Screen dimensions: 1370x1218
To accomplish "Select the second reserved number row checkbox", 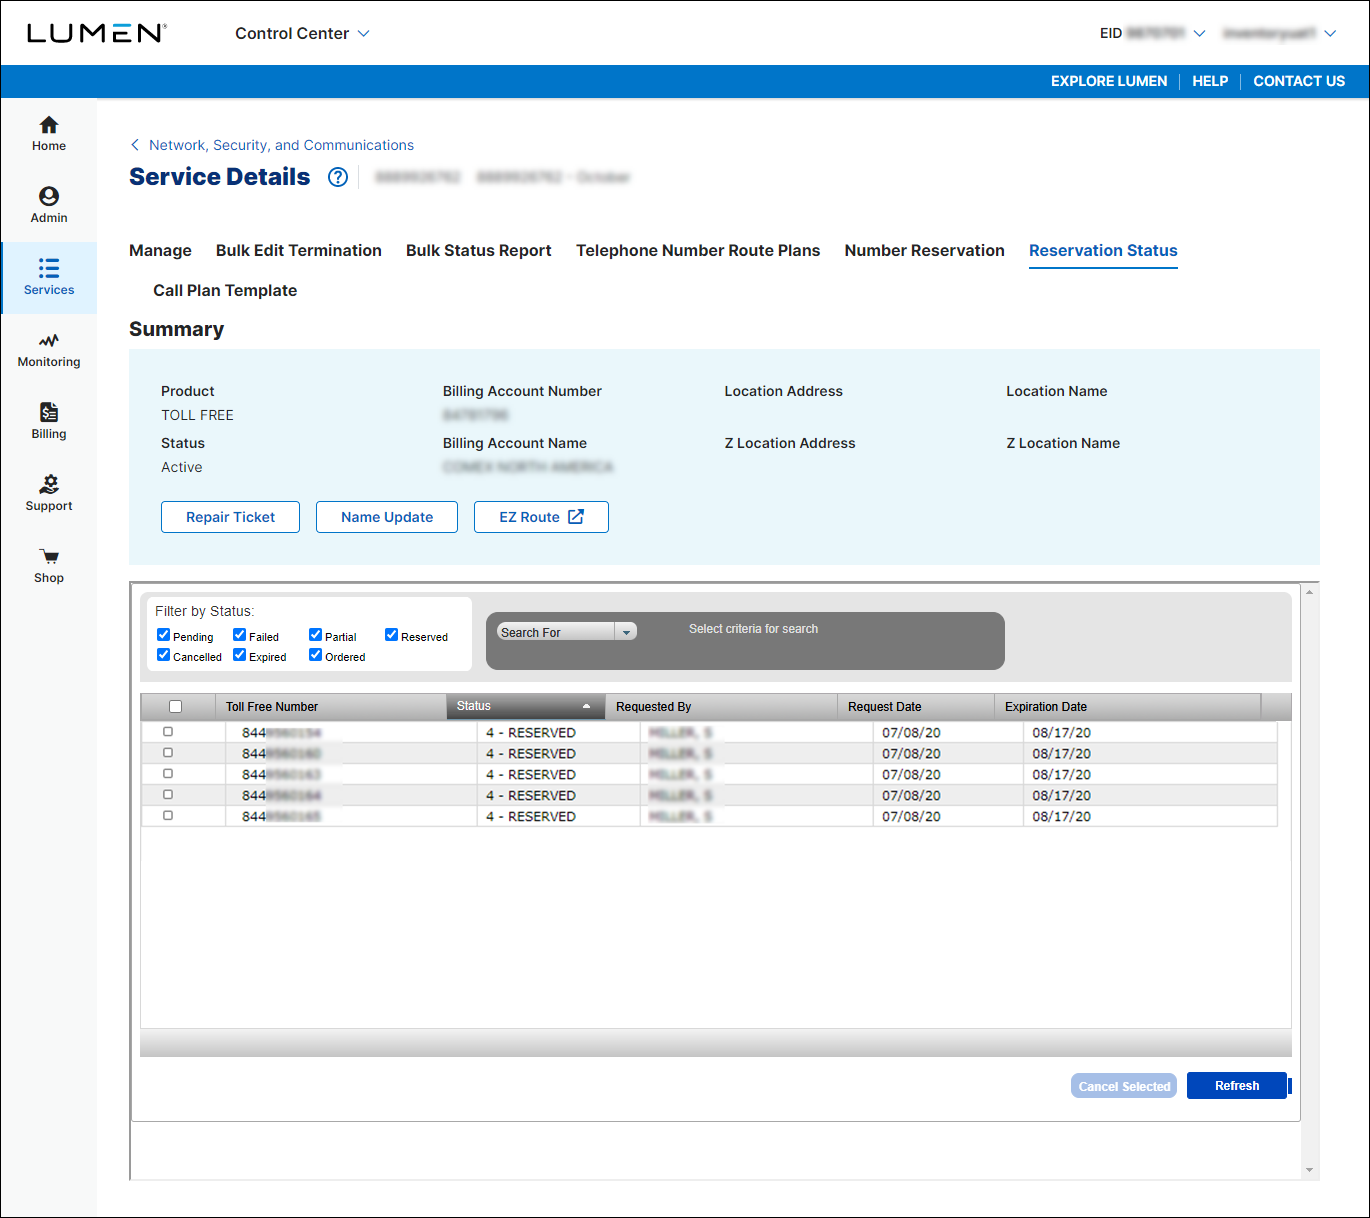I will (168, 753).
